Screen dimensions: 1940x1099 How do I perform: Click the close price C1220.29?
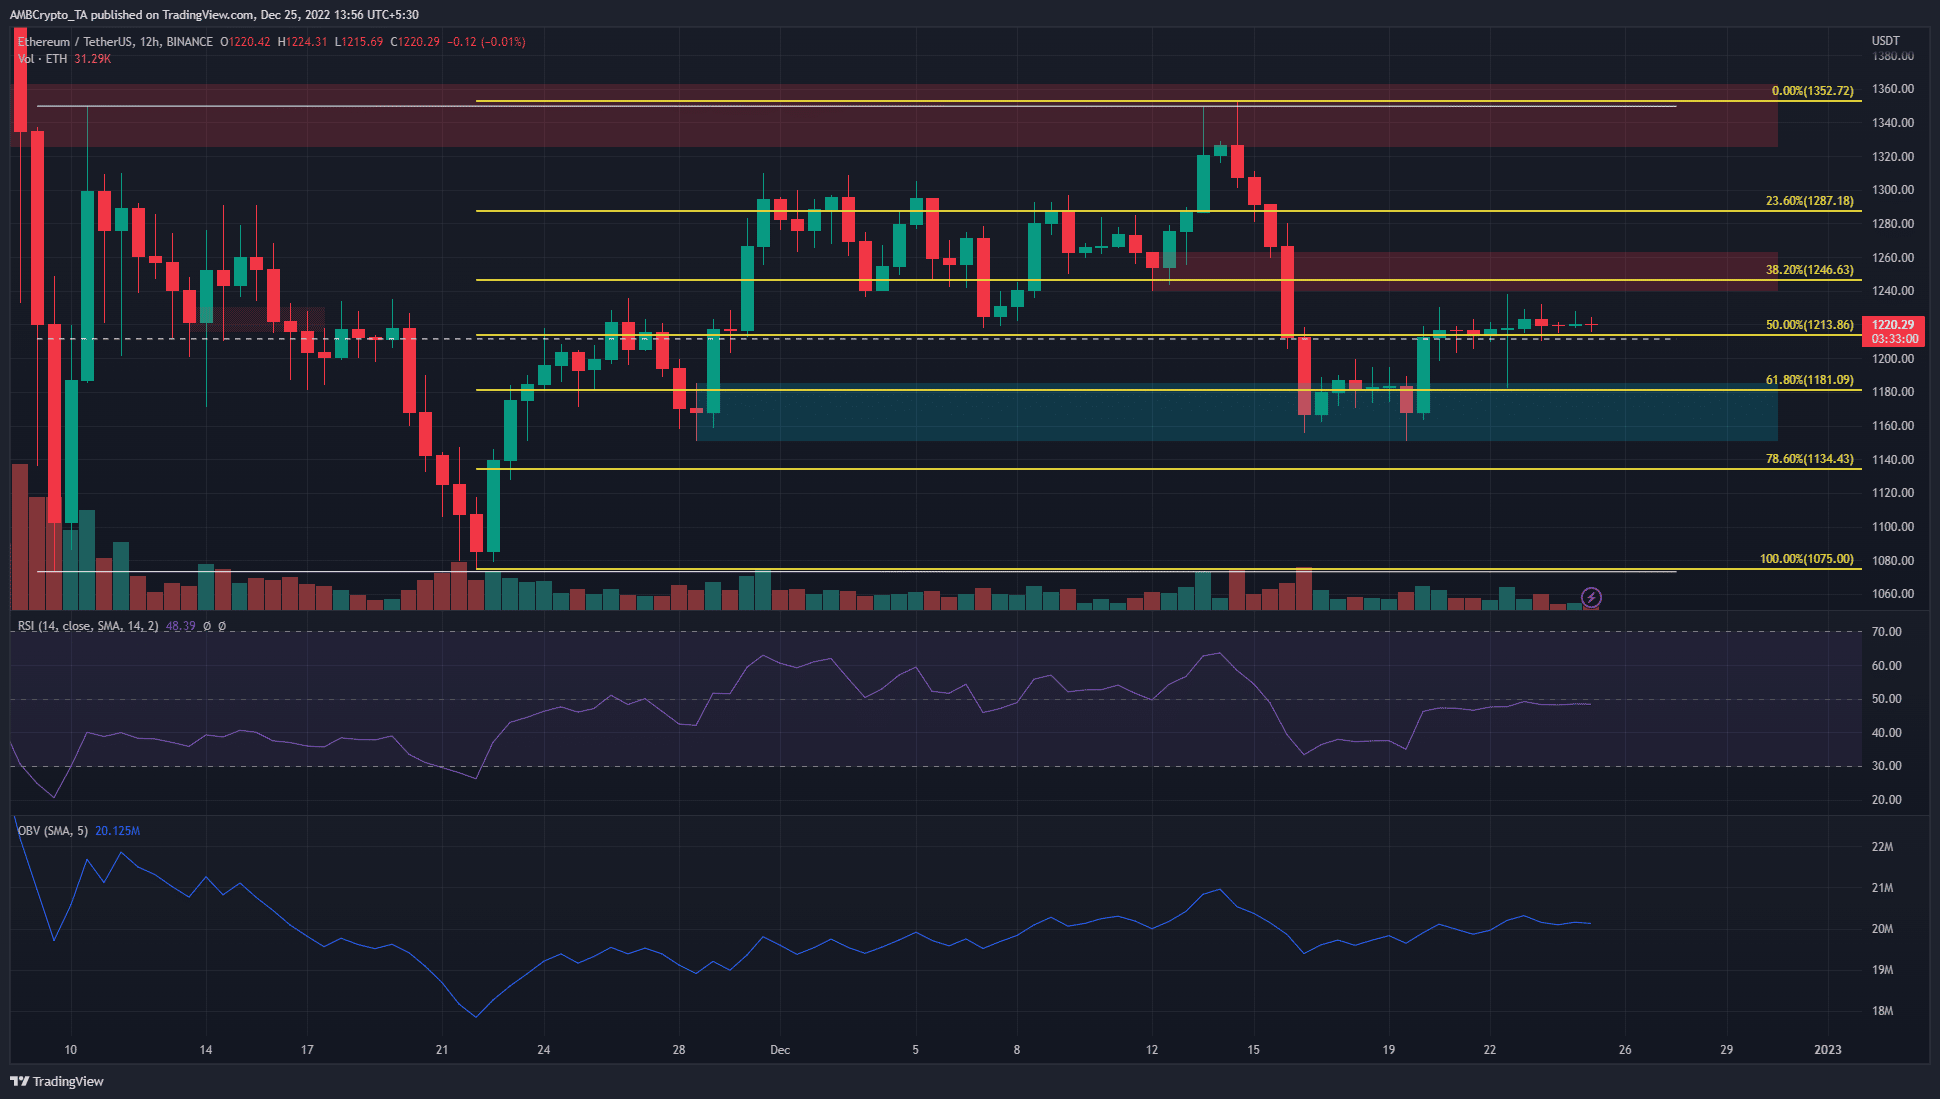[415, 42]
